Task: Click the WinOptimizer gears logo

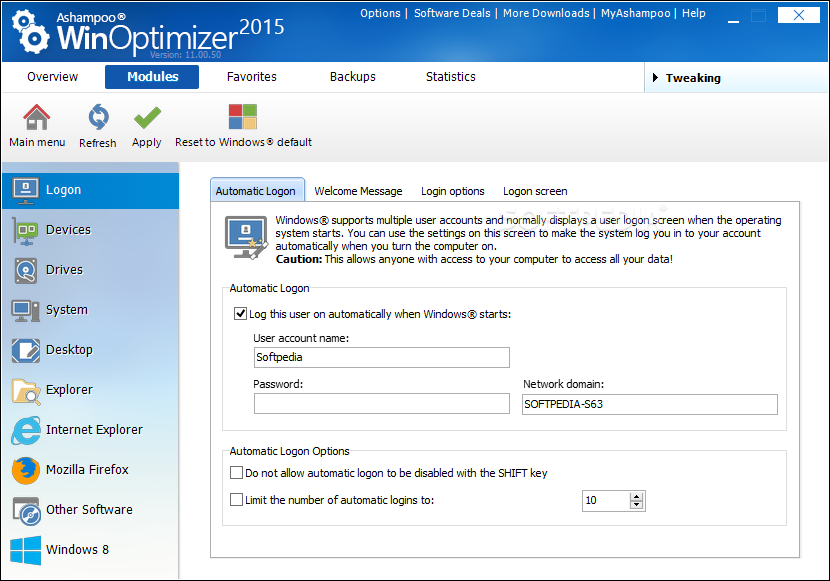Action: [31, 32]
